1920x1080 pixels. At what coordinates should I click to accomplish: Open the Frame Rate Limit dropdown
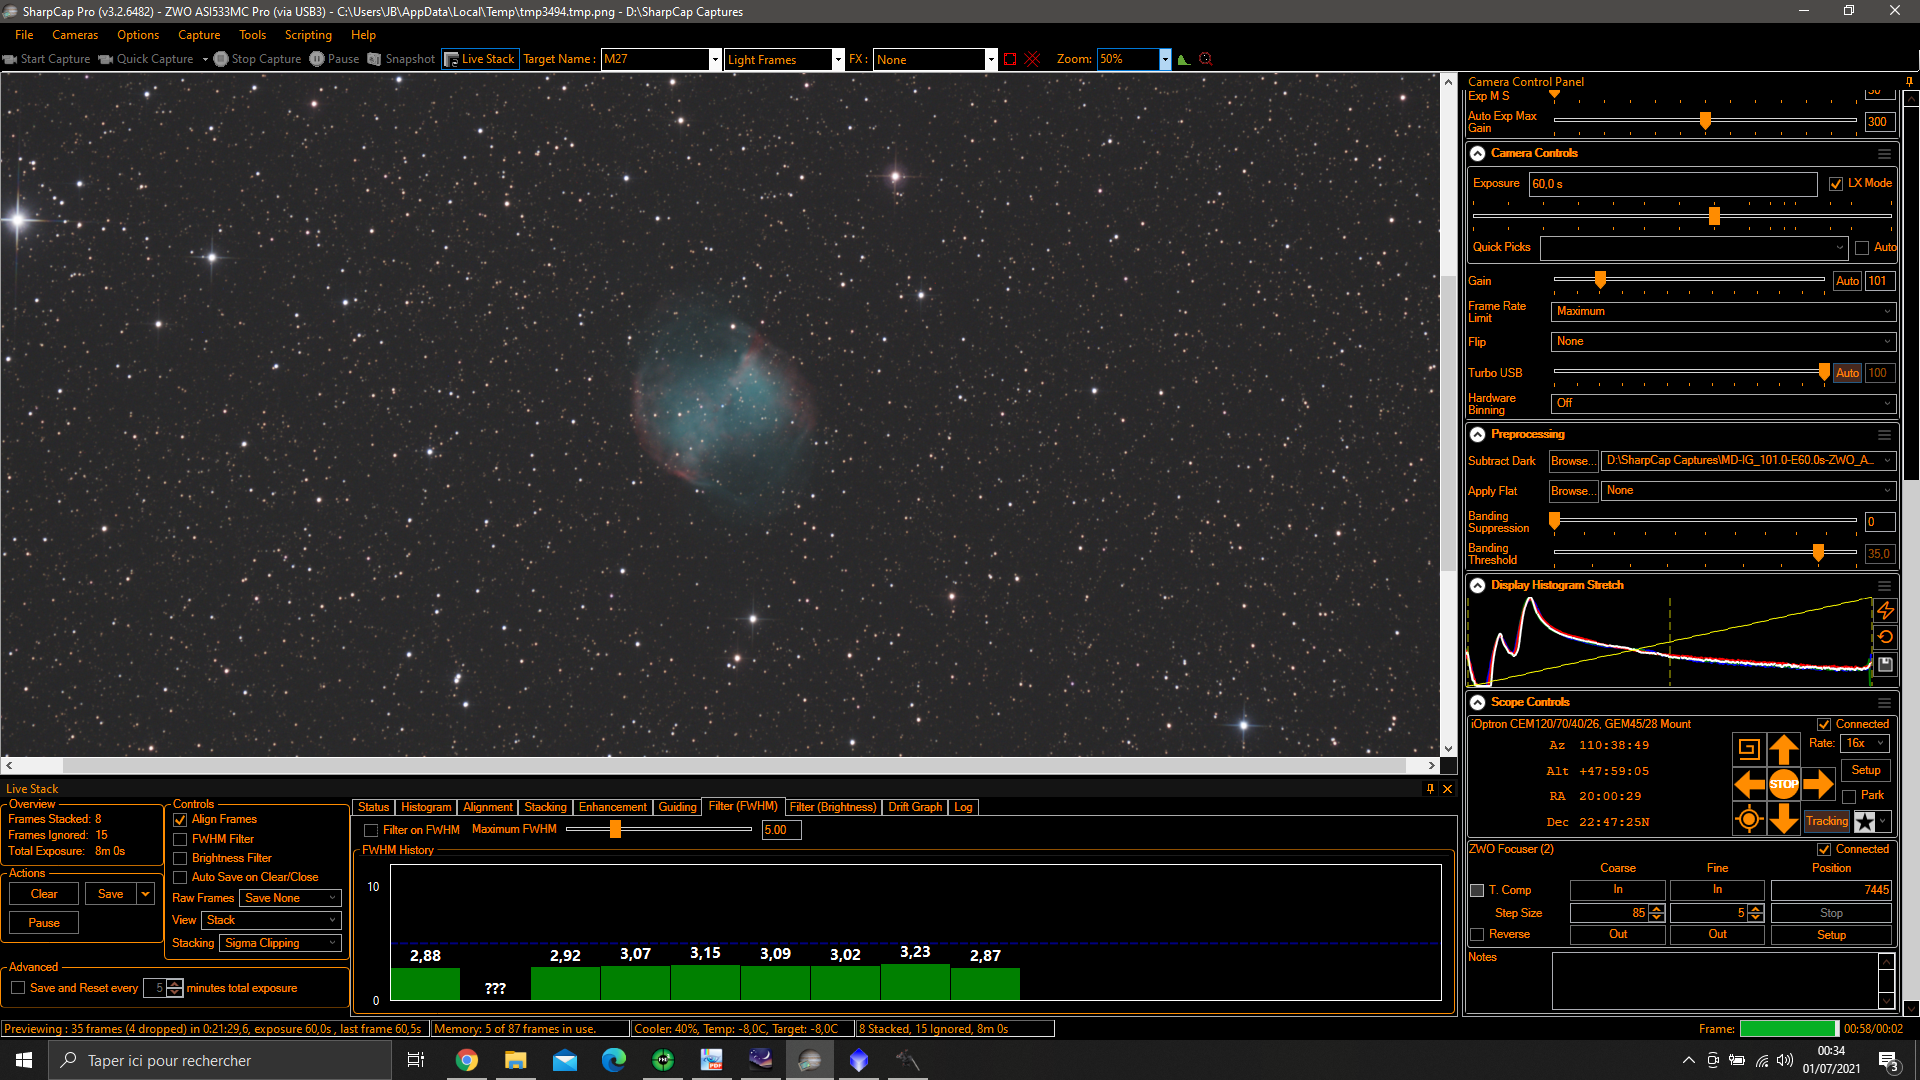(x=1724, y=312)
